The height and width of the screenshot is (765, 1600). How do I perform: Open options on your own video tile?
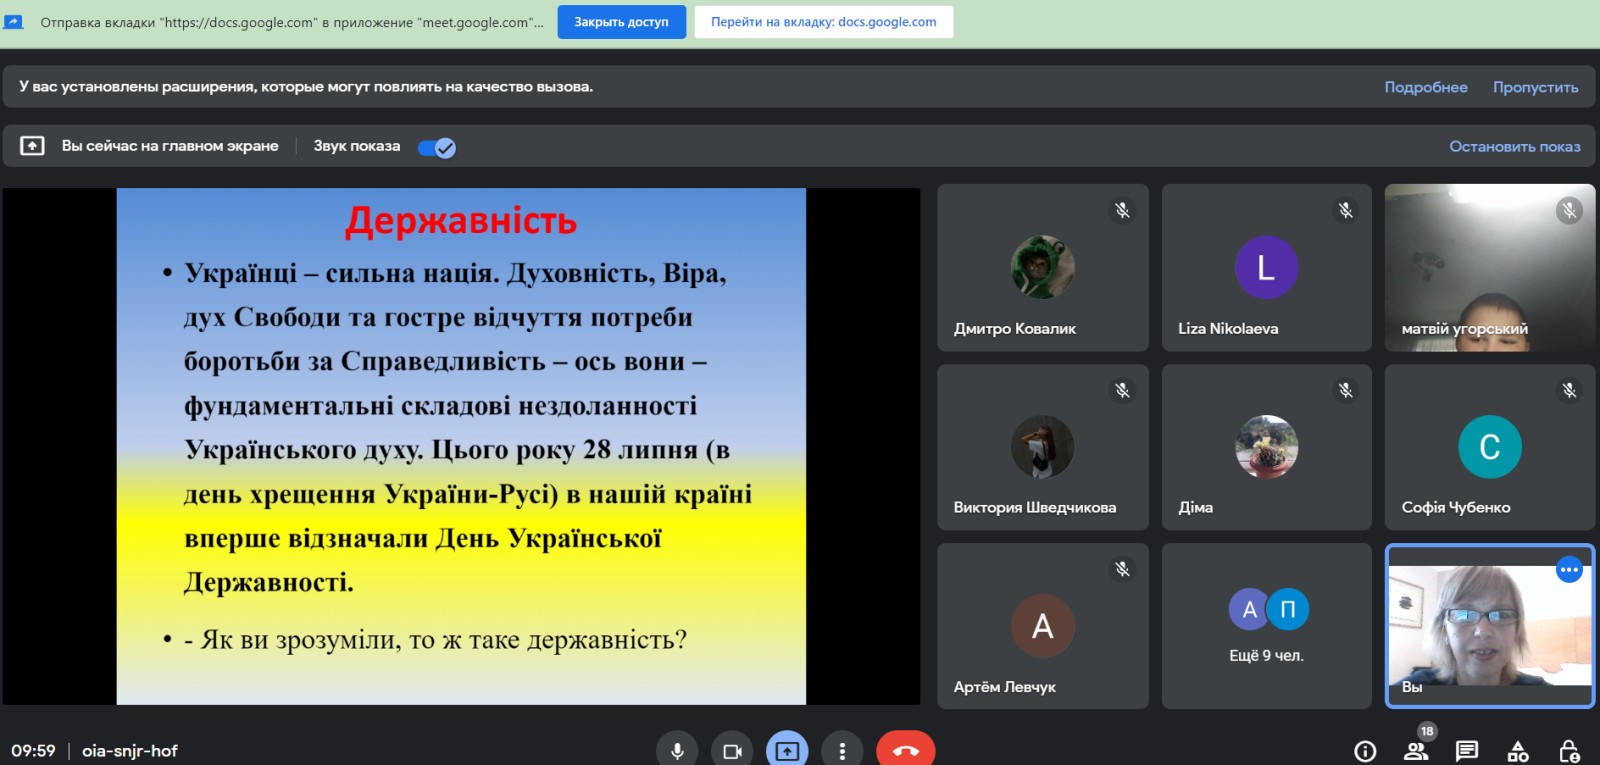(1569, 570)
